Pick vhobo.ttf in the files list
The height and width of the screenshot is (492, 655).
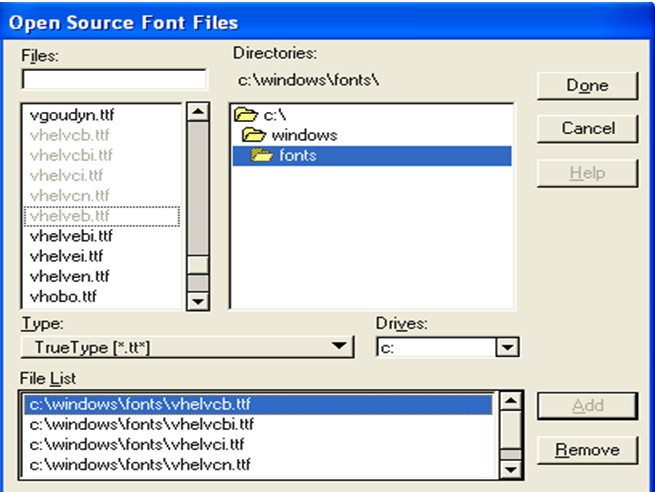pos(64,296)
